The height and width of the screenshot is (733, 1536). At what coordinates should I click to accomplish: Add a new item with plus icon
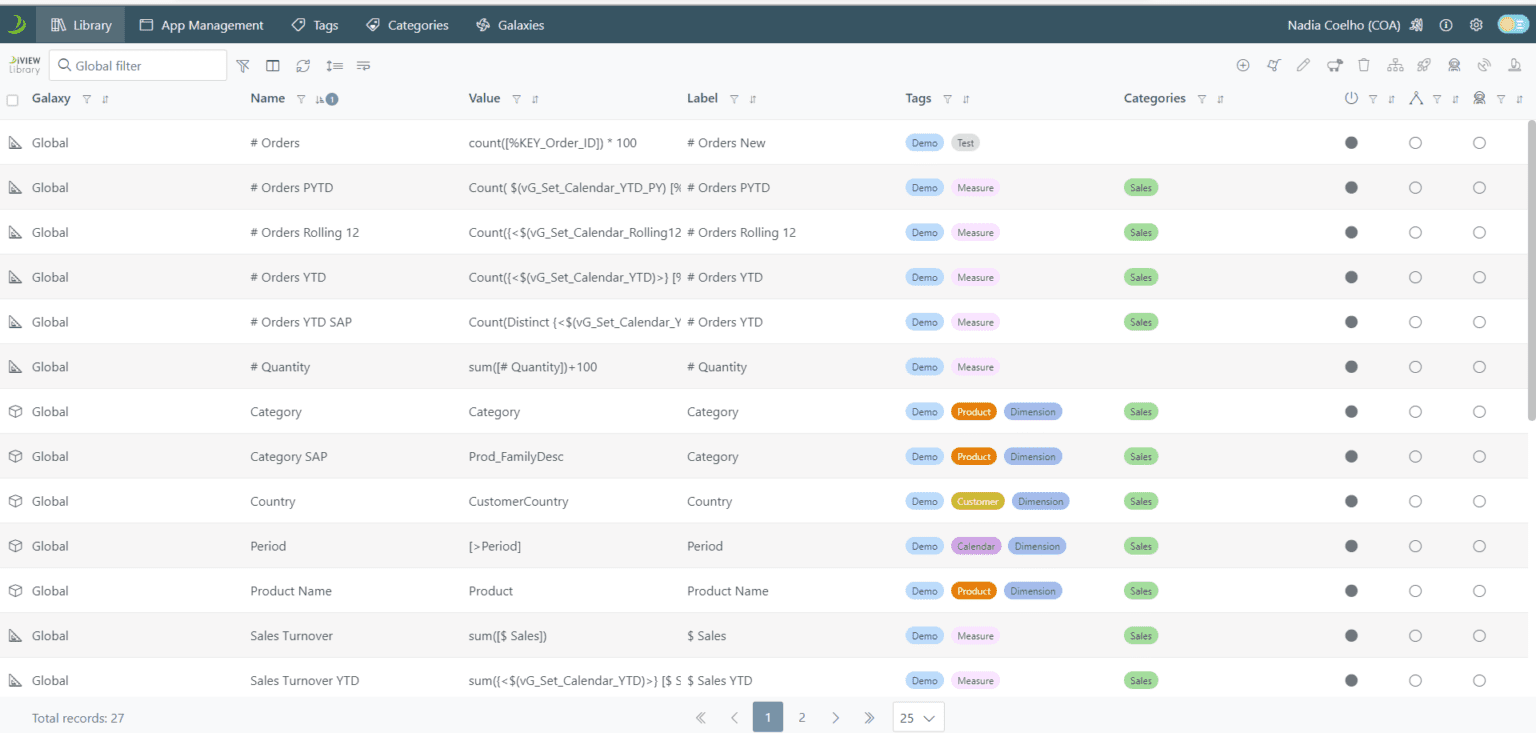(1243, 66)
